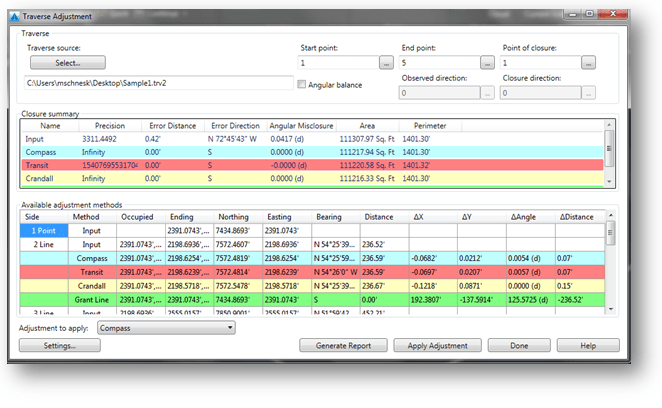Open the Adjustment to apply dropdown
The width and height of the screenshot is (662, 408).
[x=168, y=327]
